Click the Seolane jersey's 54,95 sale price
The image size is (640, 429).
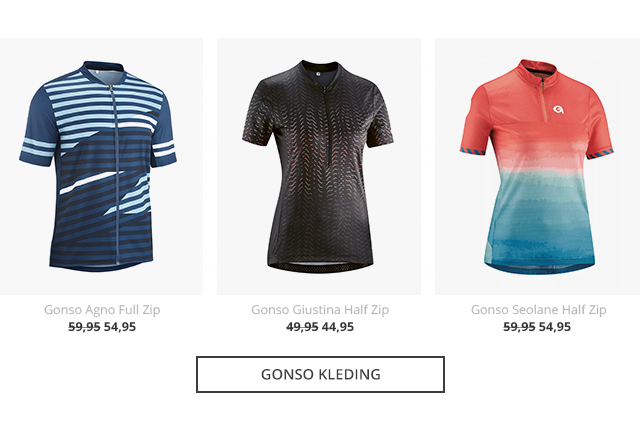(x=555, y=327)
